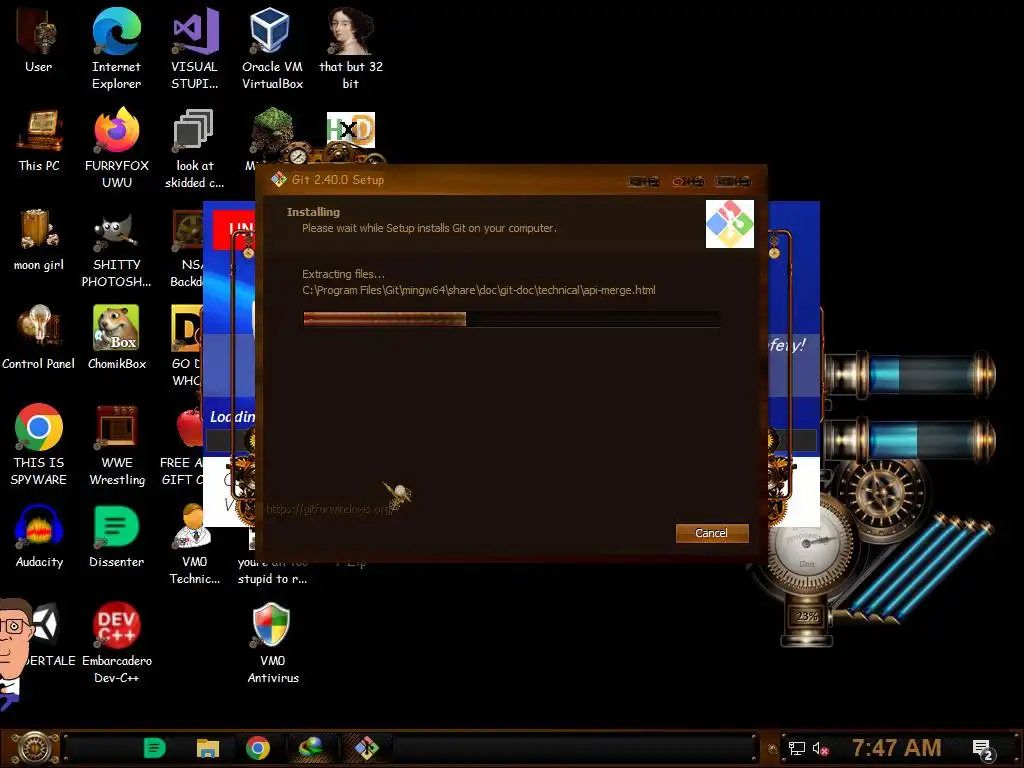Image resolution: width=1024 pixels, height=768 pixels.
Task: Click the 23% gauge widget readout
Action: pos(807,616)
